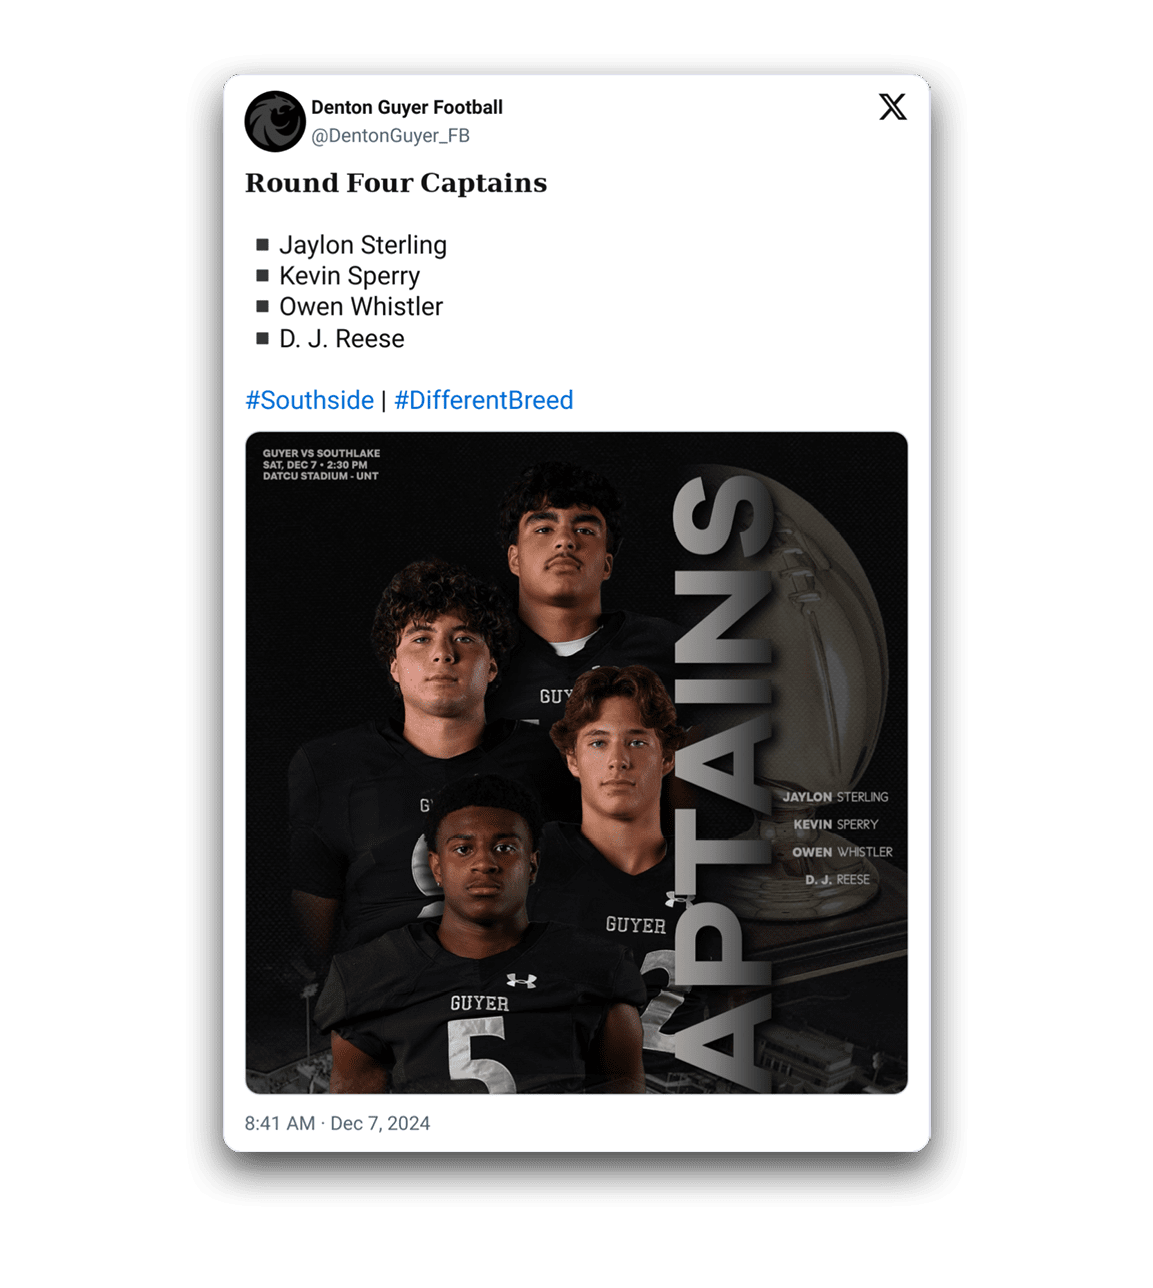
Task: Click the number 5 on the jersey
Action: [481, 1057]
